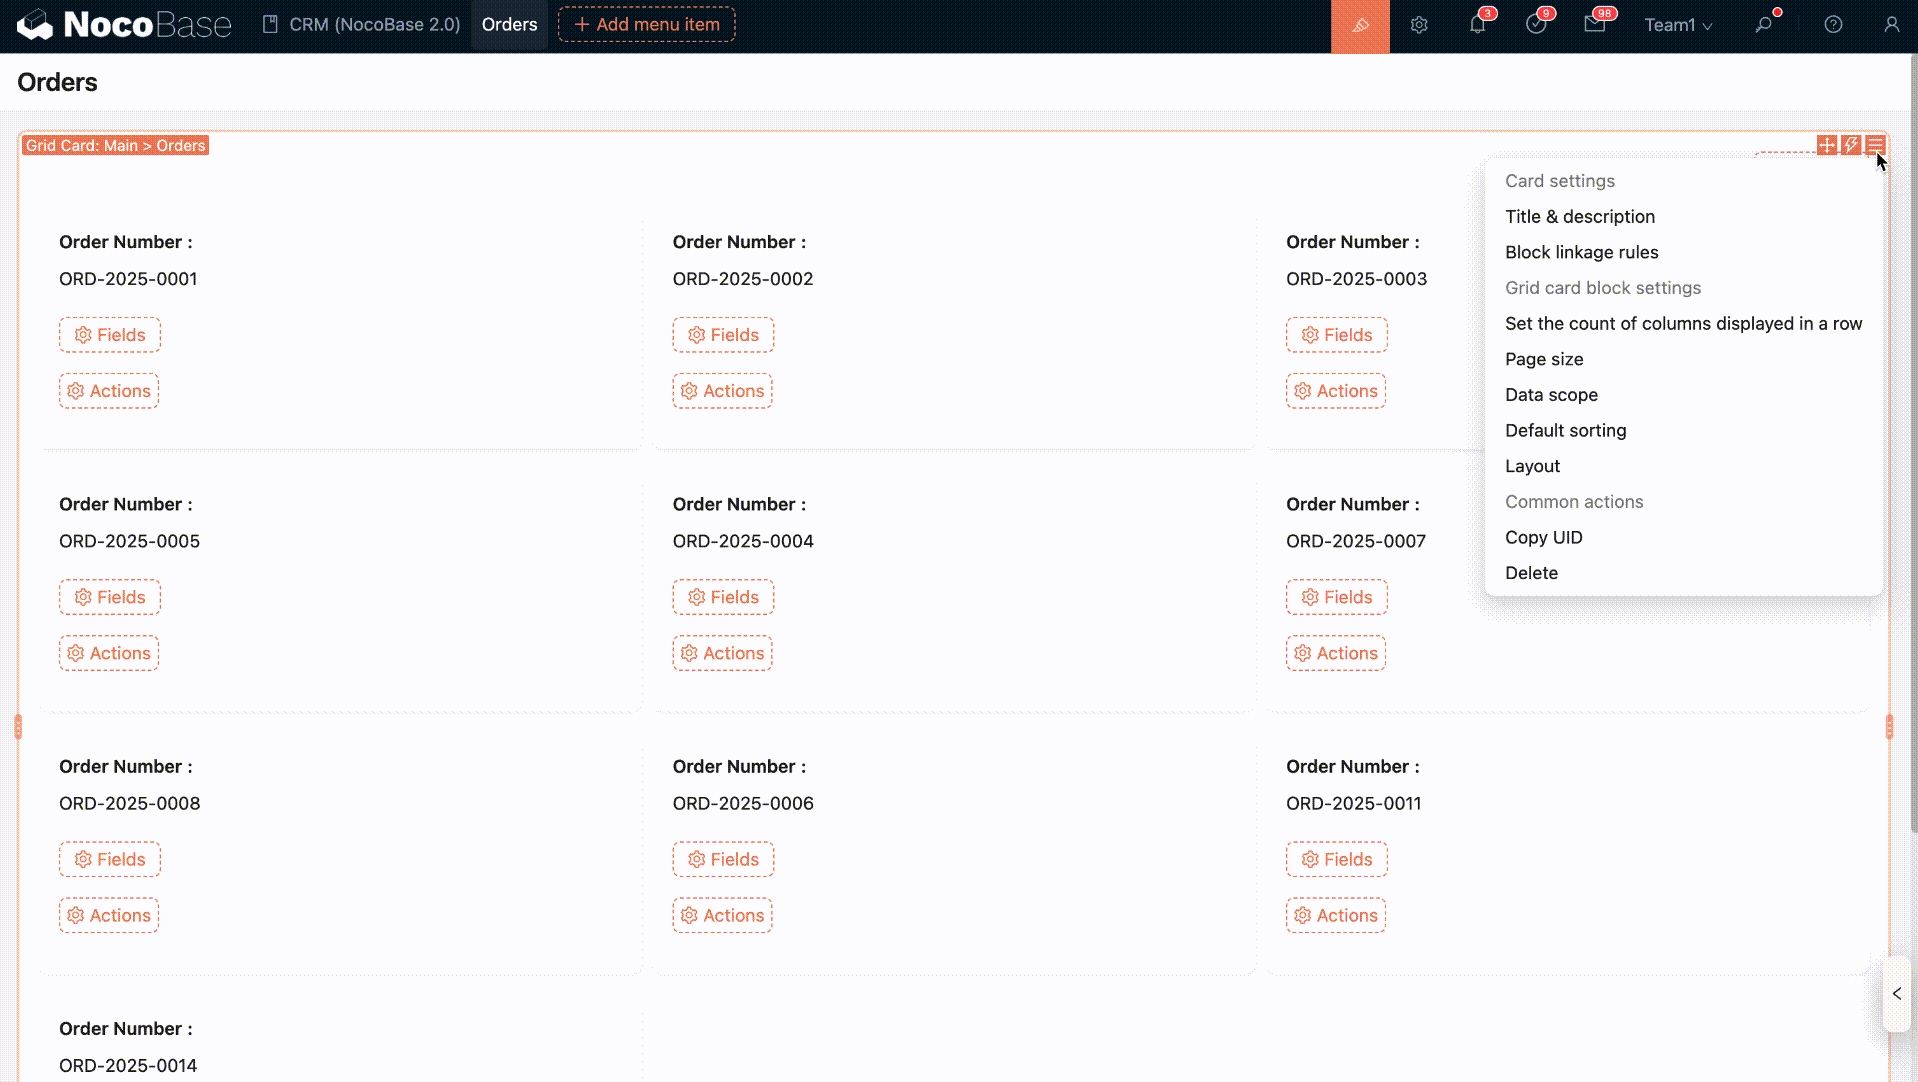The width and height of the screenshot is (1918, 1082).
Task: Click the block drag-move handle icon
Action: (1827, 145)
